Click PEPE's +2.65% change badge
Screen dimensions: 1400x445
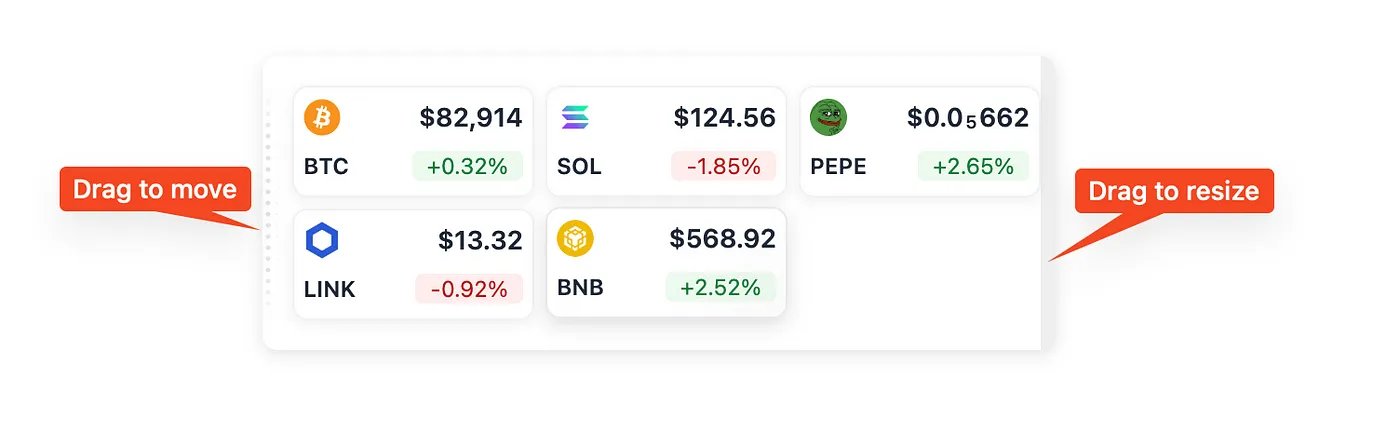click(973, 166)
